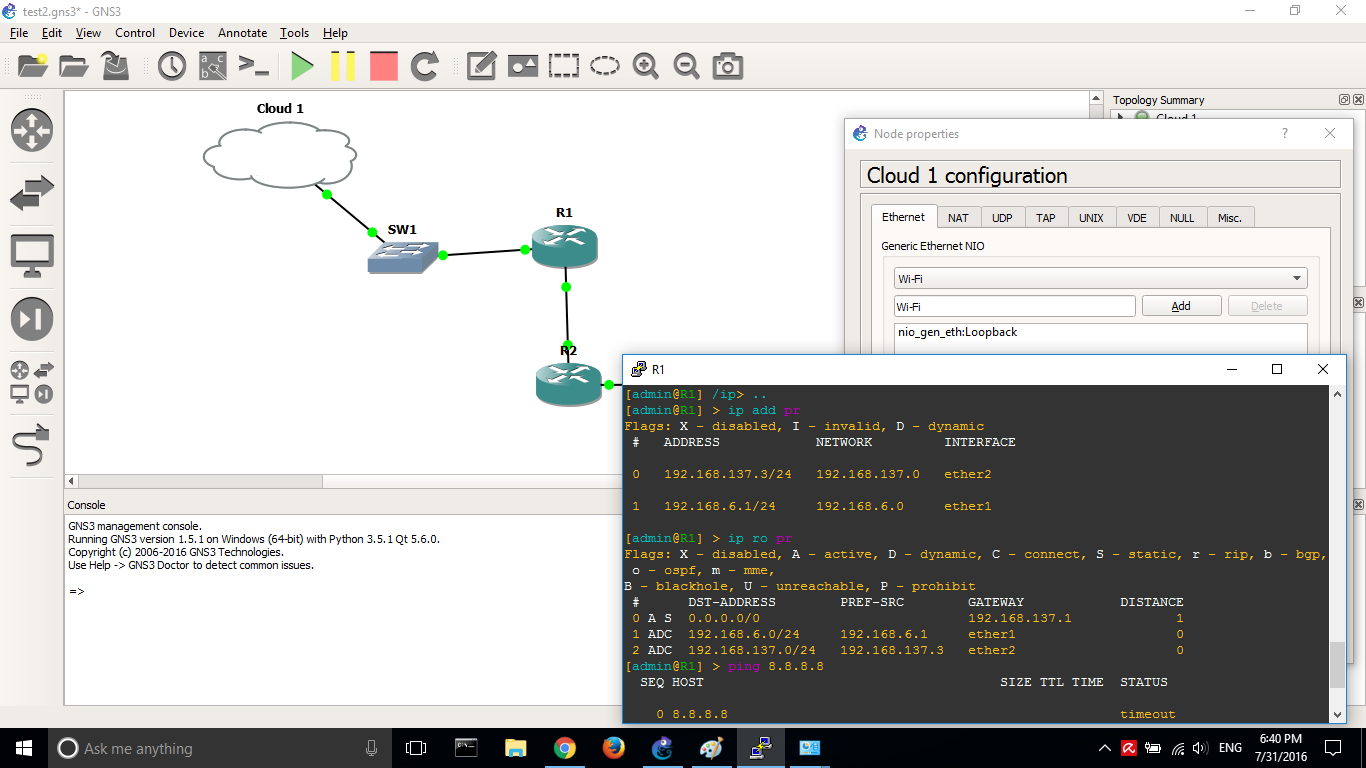This screenshot has height=768, width=1366.
Task: Open console to all devices icon
Action: coord(254,66)
